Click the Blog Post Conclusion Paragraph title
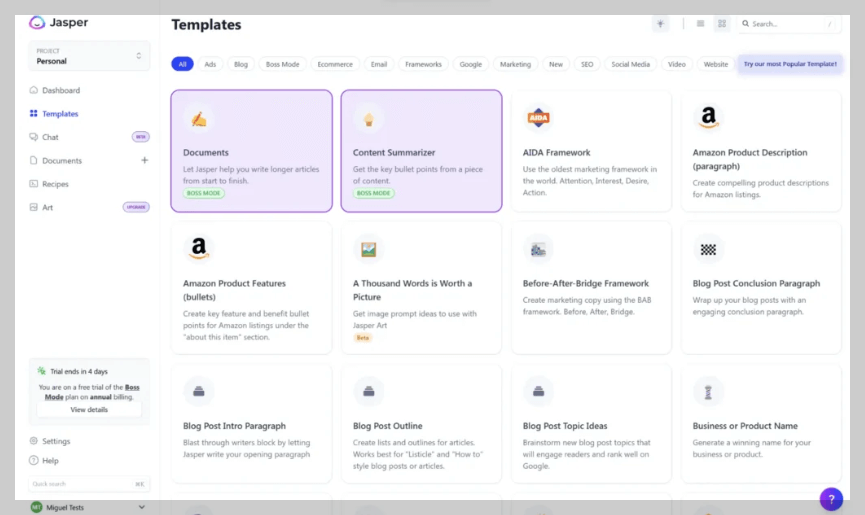 pyautogui.click(x=756, y=283)
